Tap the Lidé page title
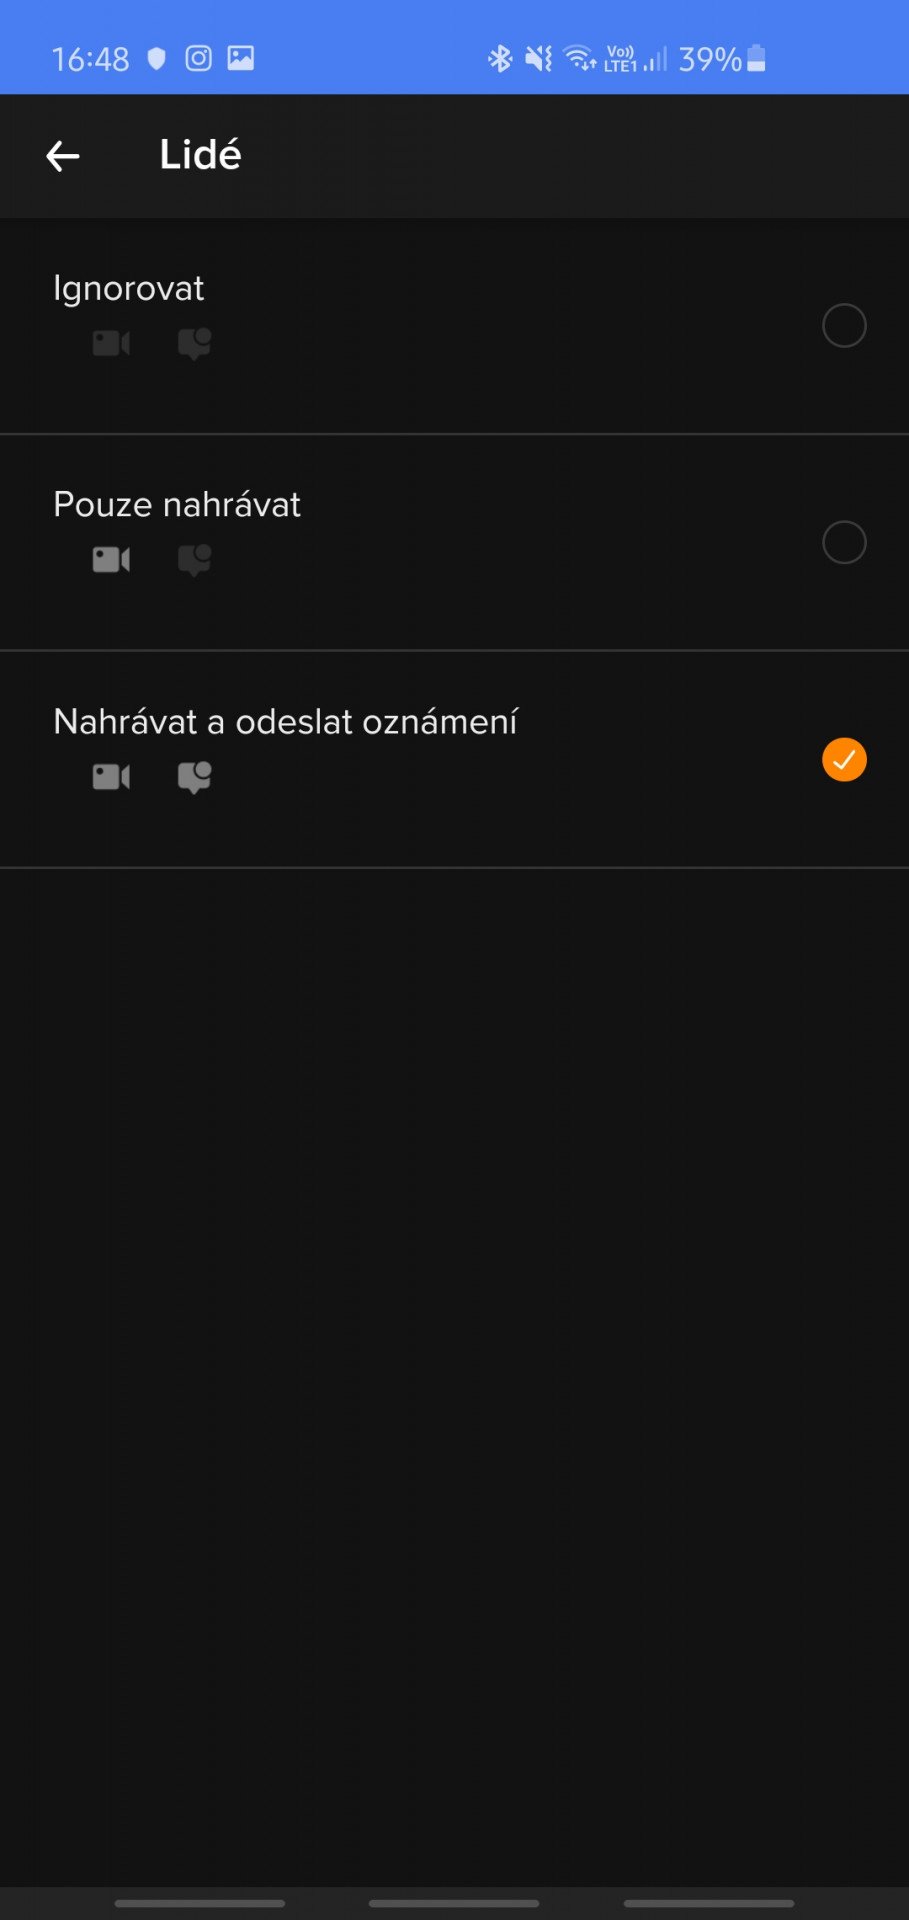The height and width of the screenshot is (1920, 909). coord(200,155)
